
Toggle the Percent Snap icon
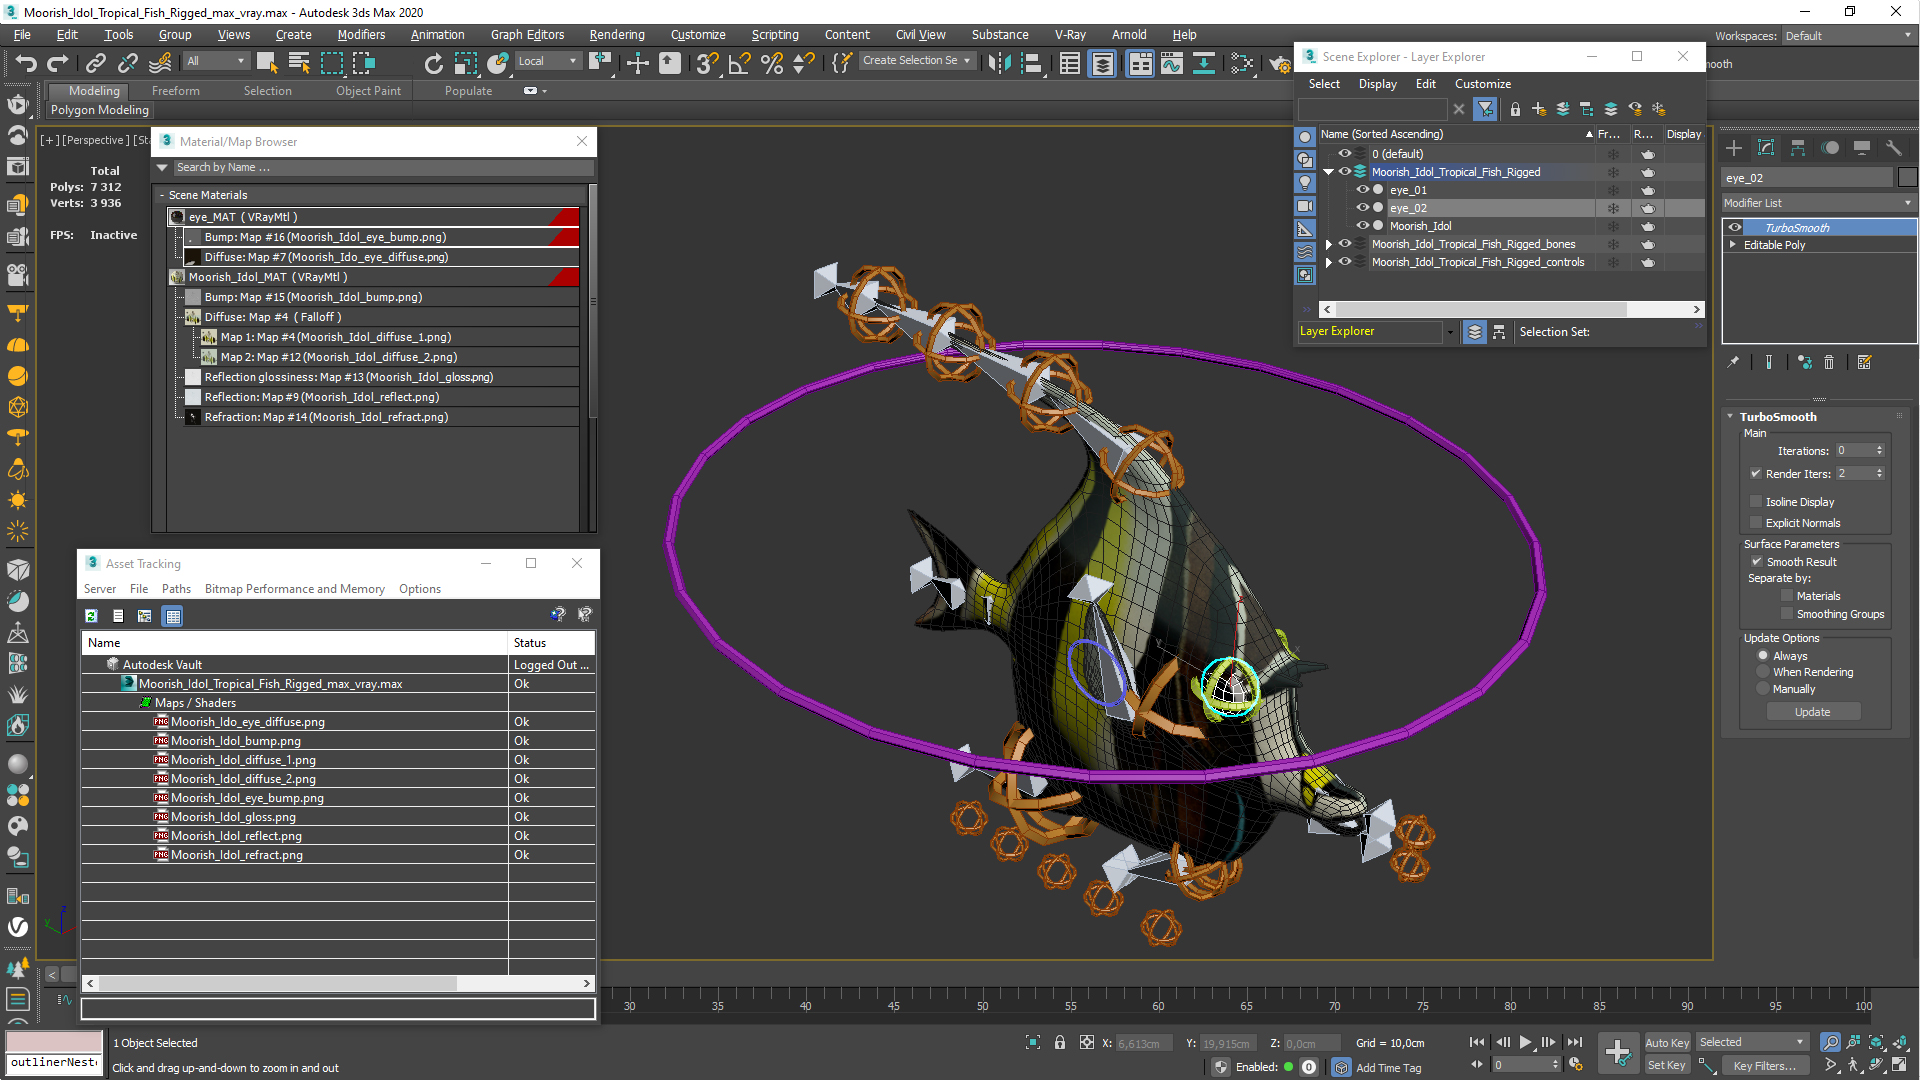772,62
